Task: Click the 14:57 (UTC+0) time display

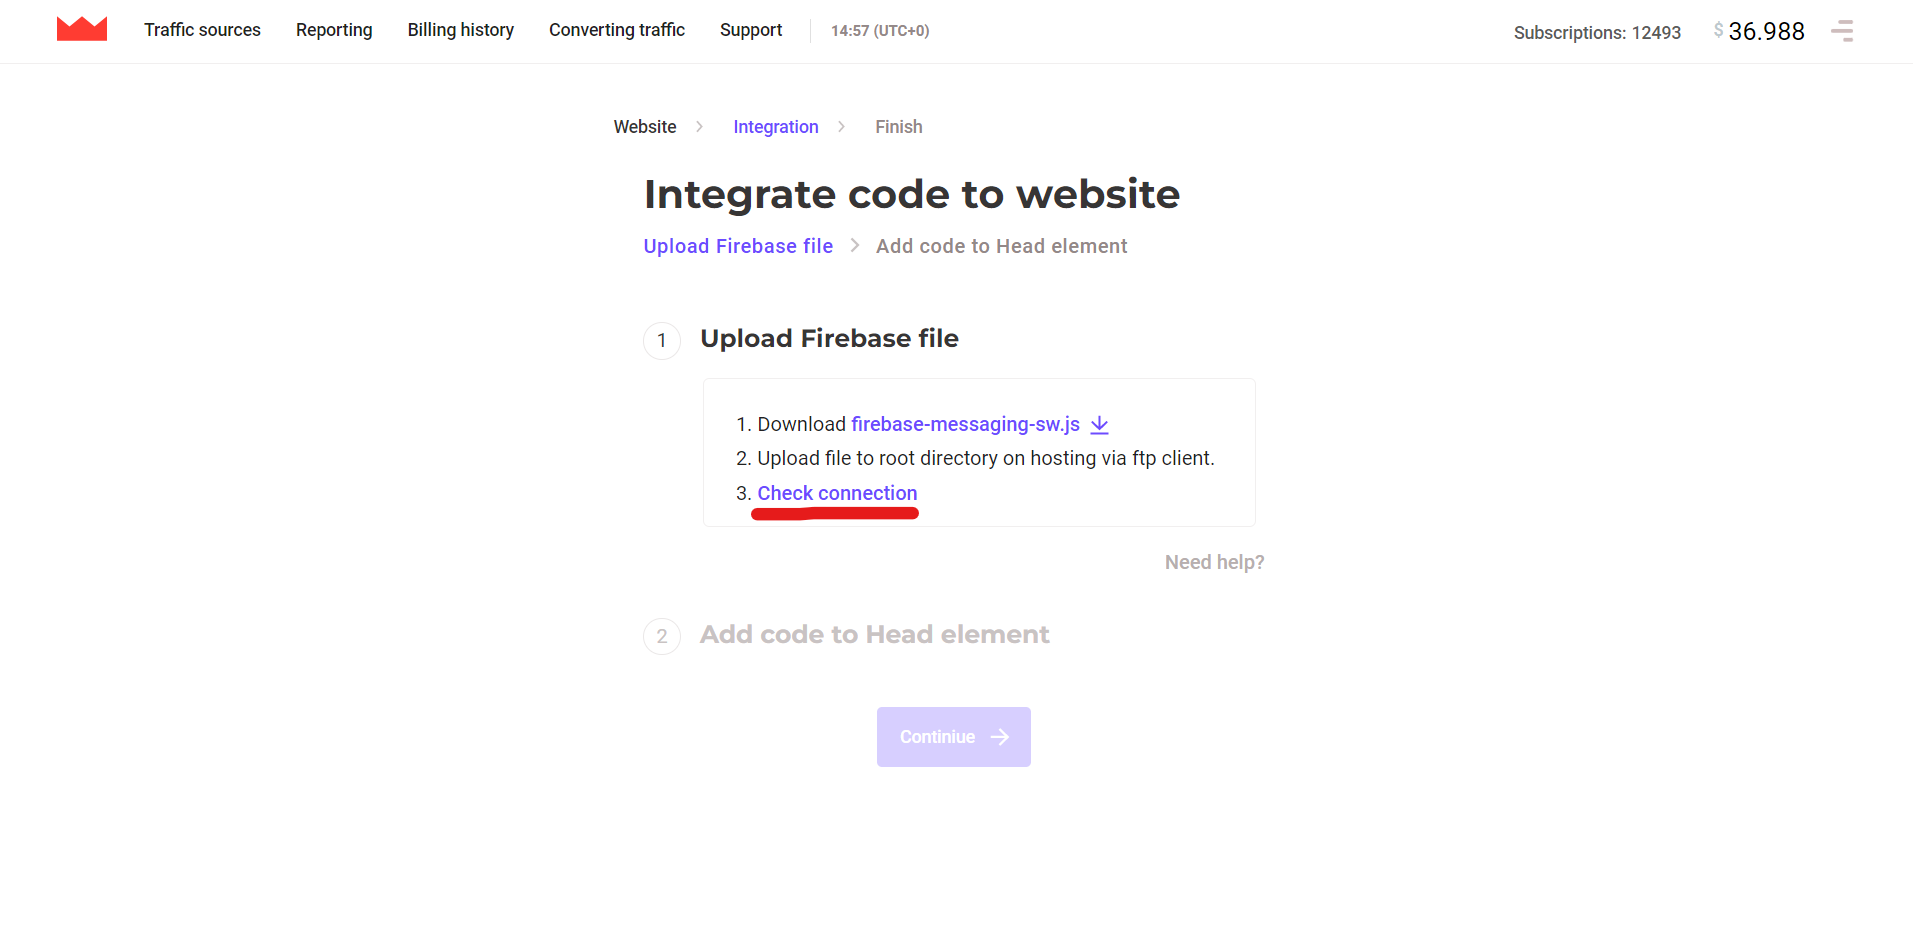Action: click(880, 31)
